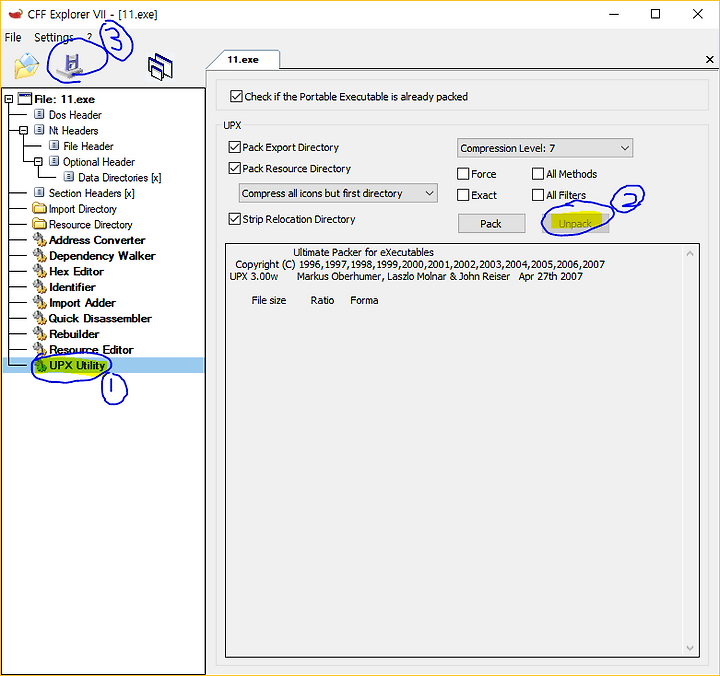This screenshot has height=676, width=720.
Task: Click the Section Headers page icon
Action: tap(39, 192)
